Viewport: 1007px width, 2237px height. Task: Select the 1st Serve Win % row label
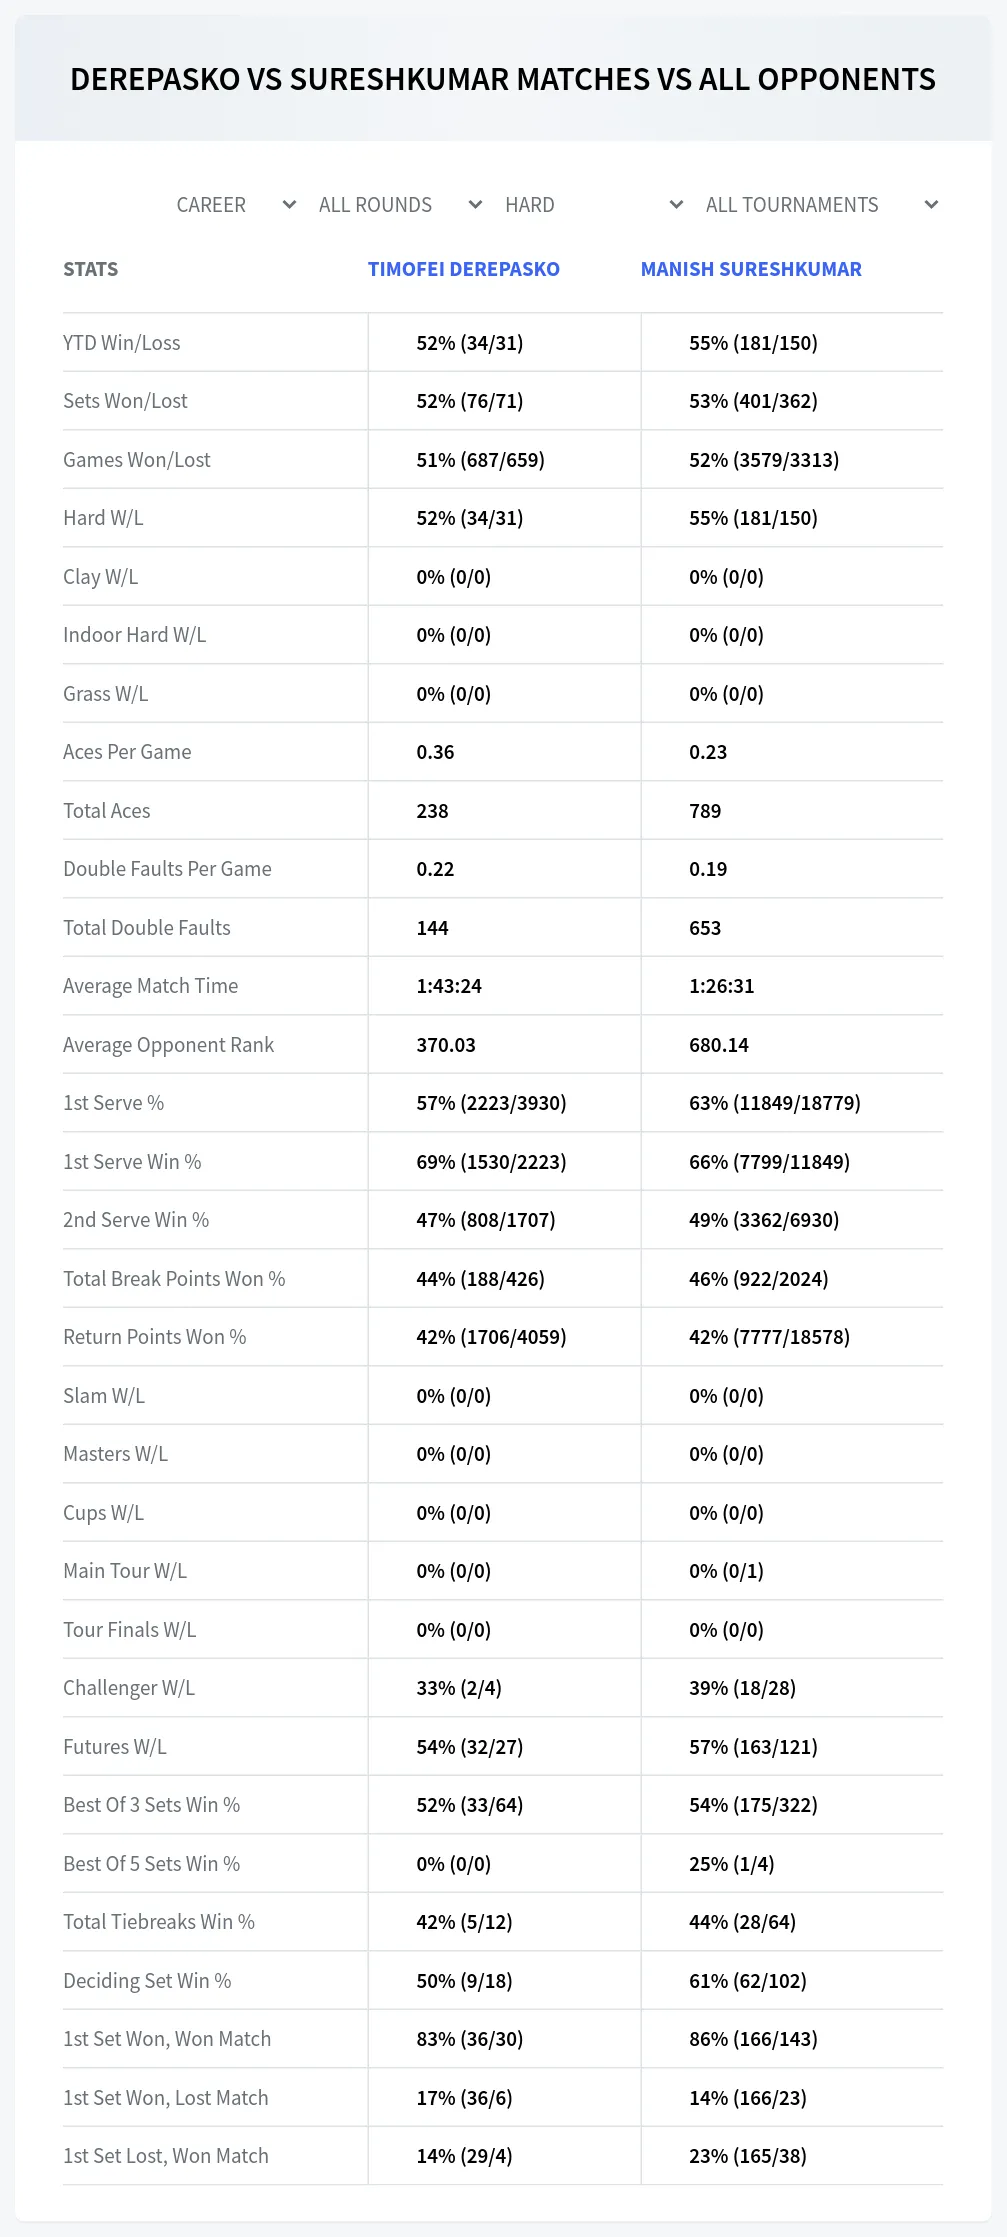click(132, 1162)
